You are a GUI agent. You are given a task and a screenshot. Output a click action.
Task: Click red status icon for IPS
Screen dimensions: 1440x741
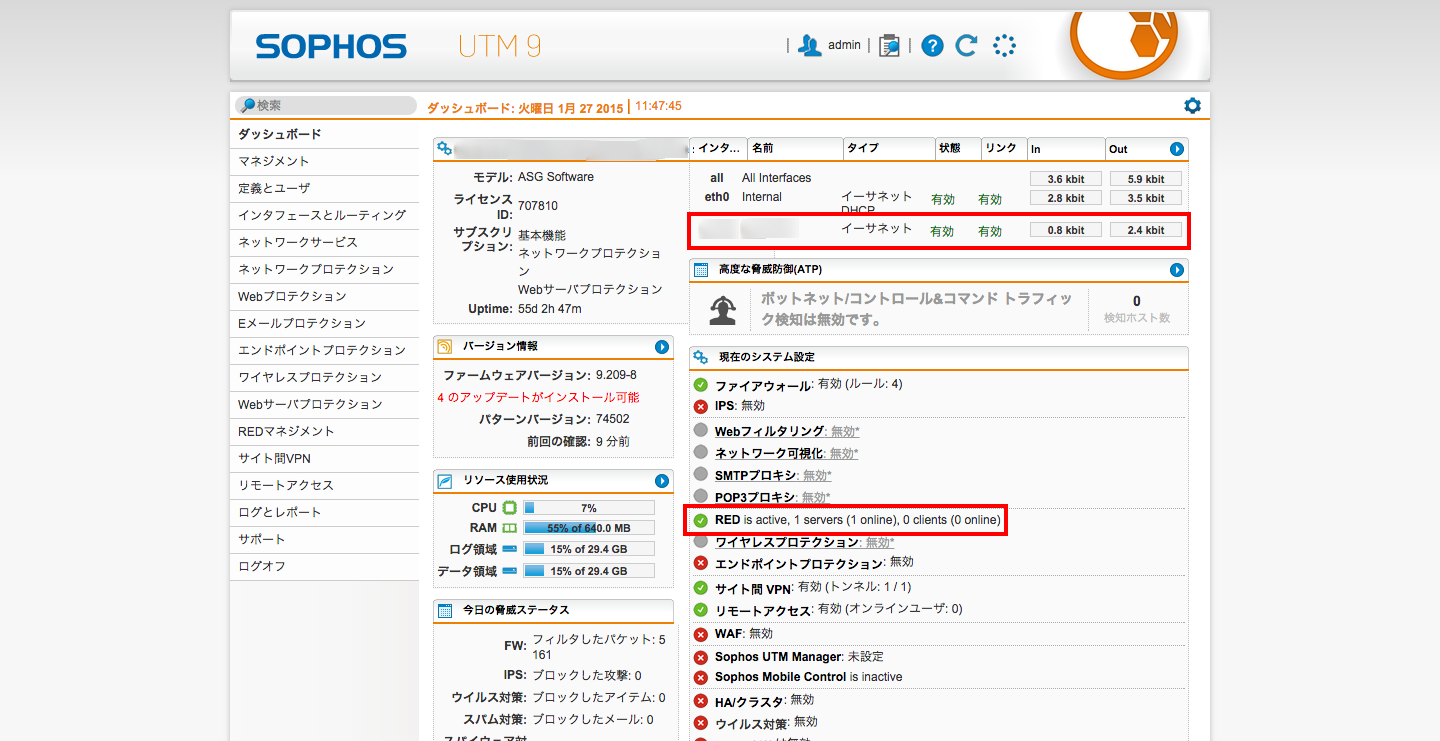click(x=701, y=406)
